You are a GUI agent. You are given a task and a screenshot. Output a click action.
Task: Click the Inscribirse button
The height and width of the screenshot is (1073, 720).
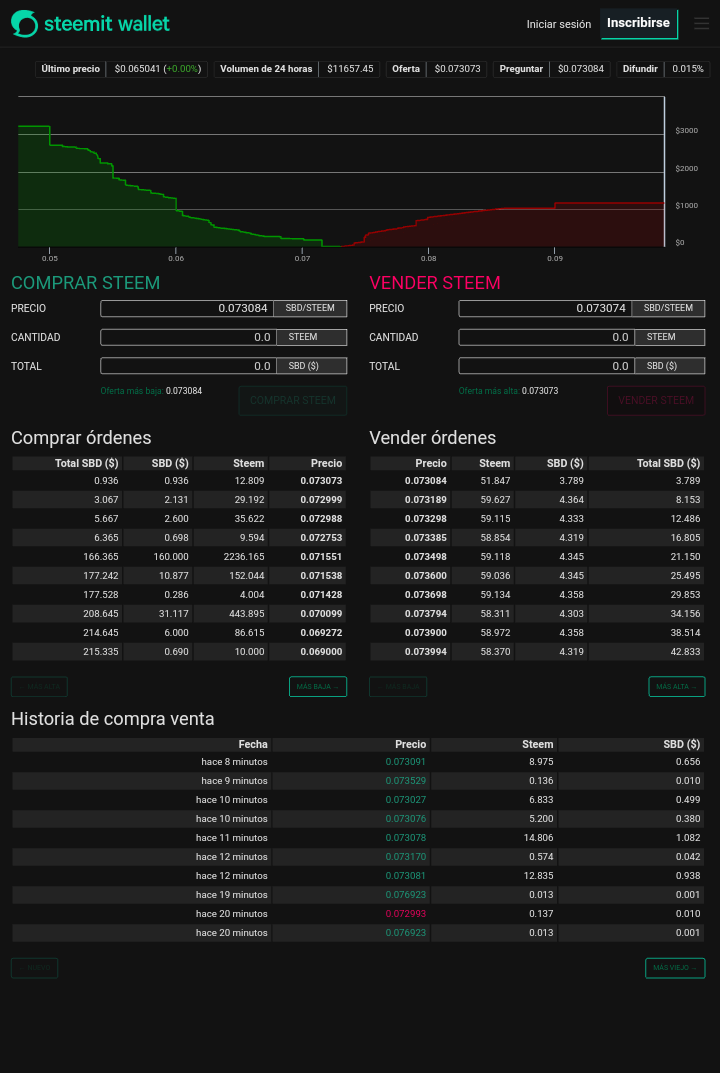[x=639, y=23]
